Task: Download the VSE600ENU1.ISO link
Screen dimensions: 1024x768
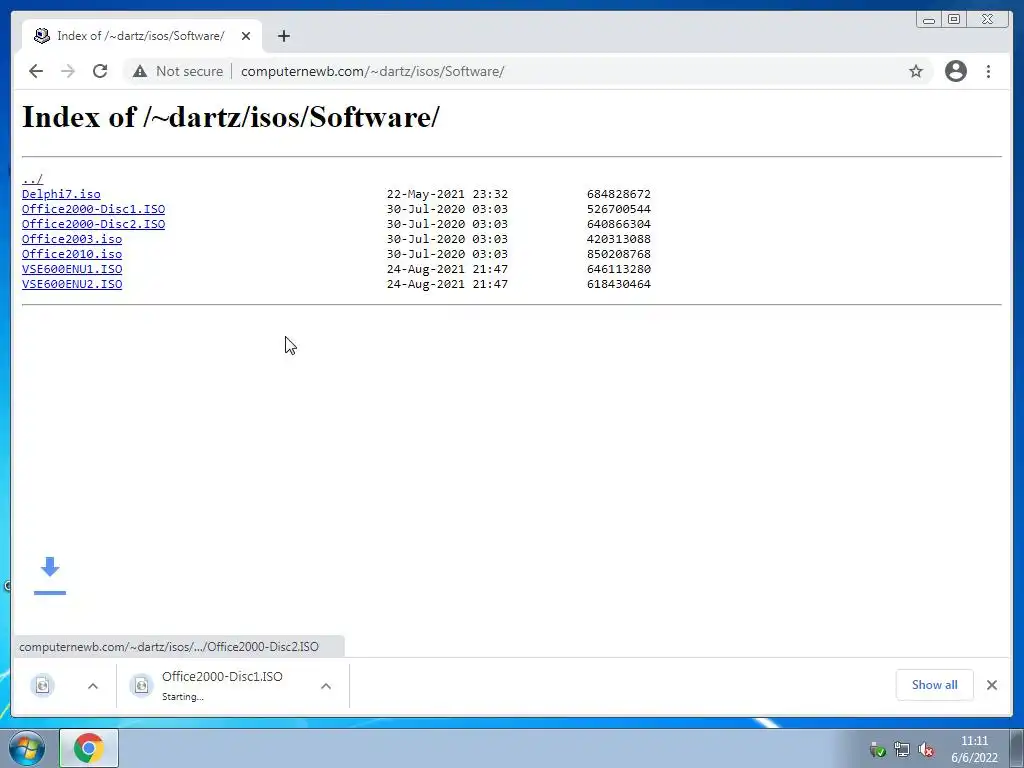Action: tap(72, 269)
